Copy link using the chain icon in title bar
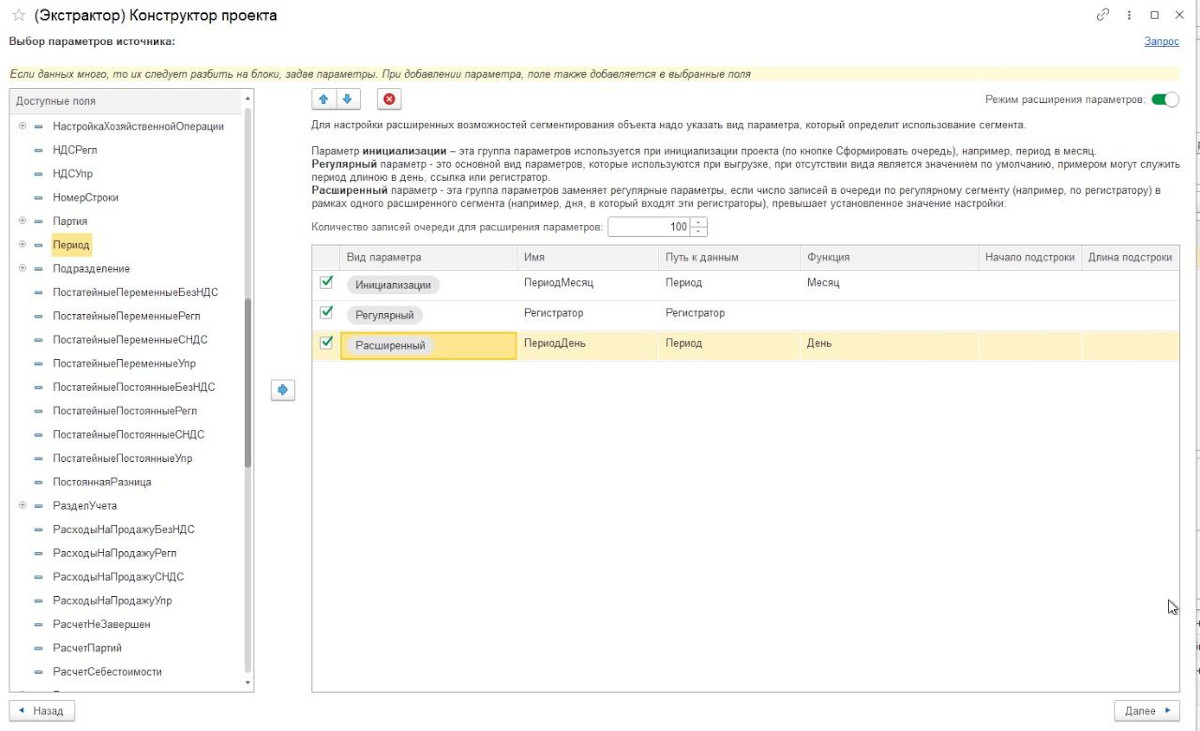Viewport: 1200px width, 731px height. pos(1103,15)
